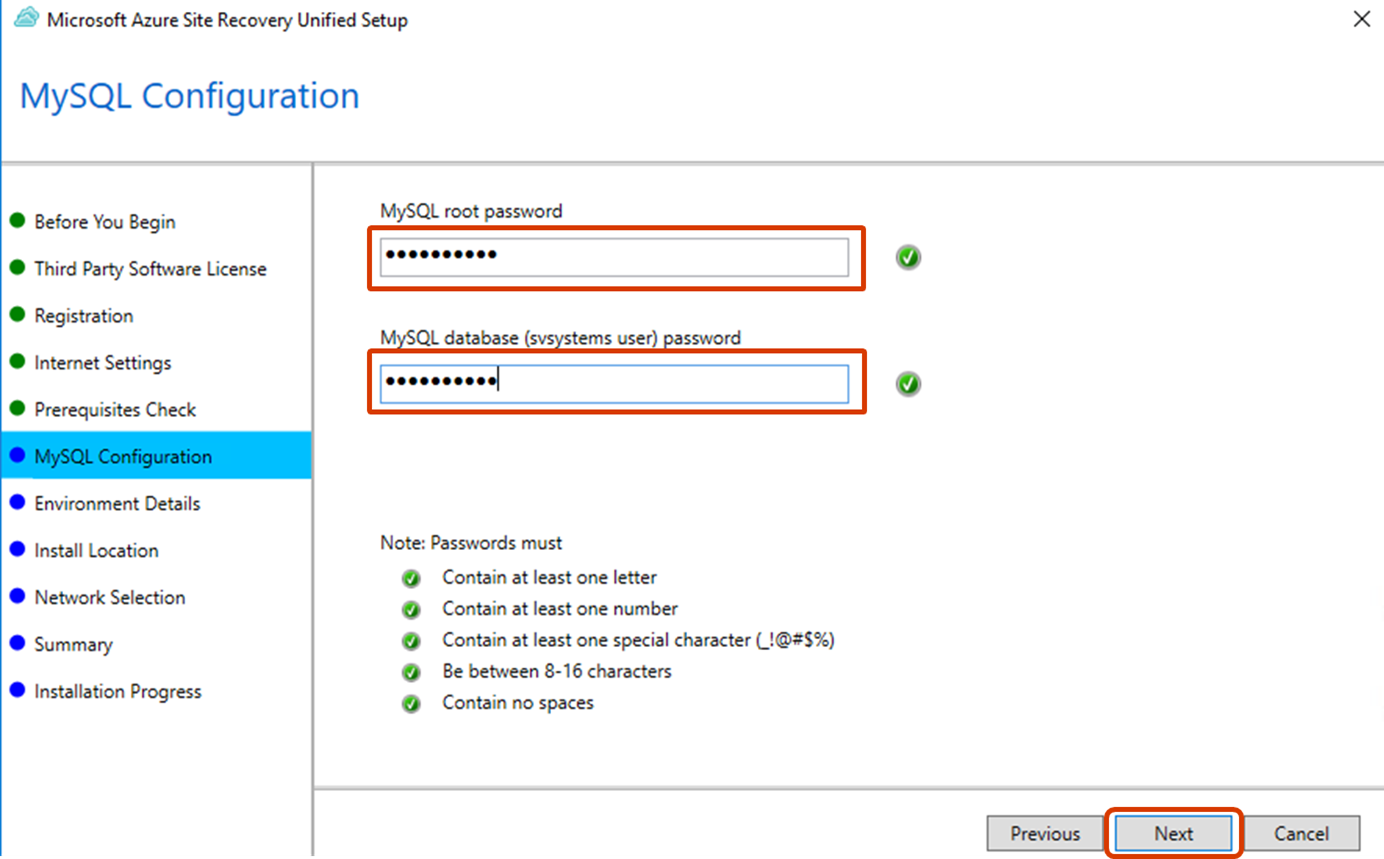Click the green bullet beside Before You Begin

[17, 221]
